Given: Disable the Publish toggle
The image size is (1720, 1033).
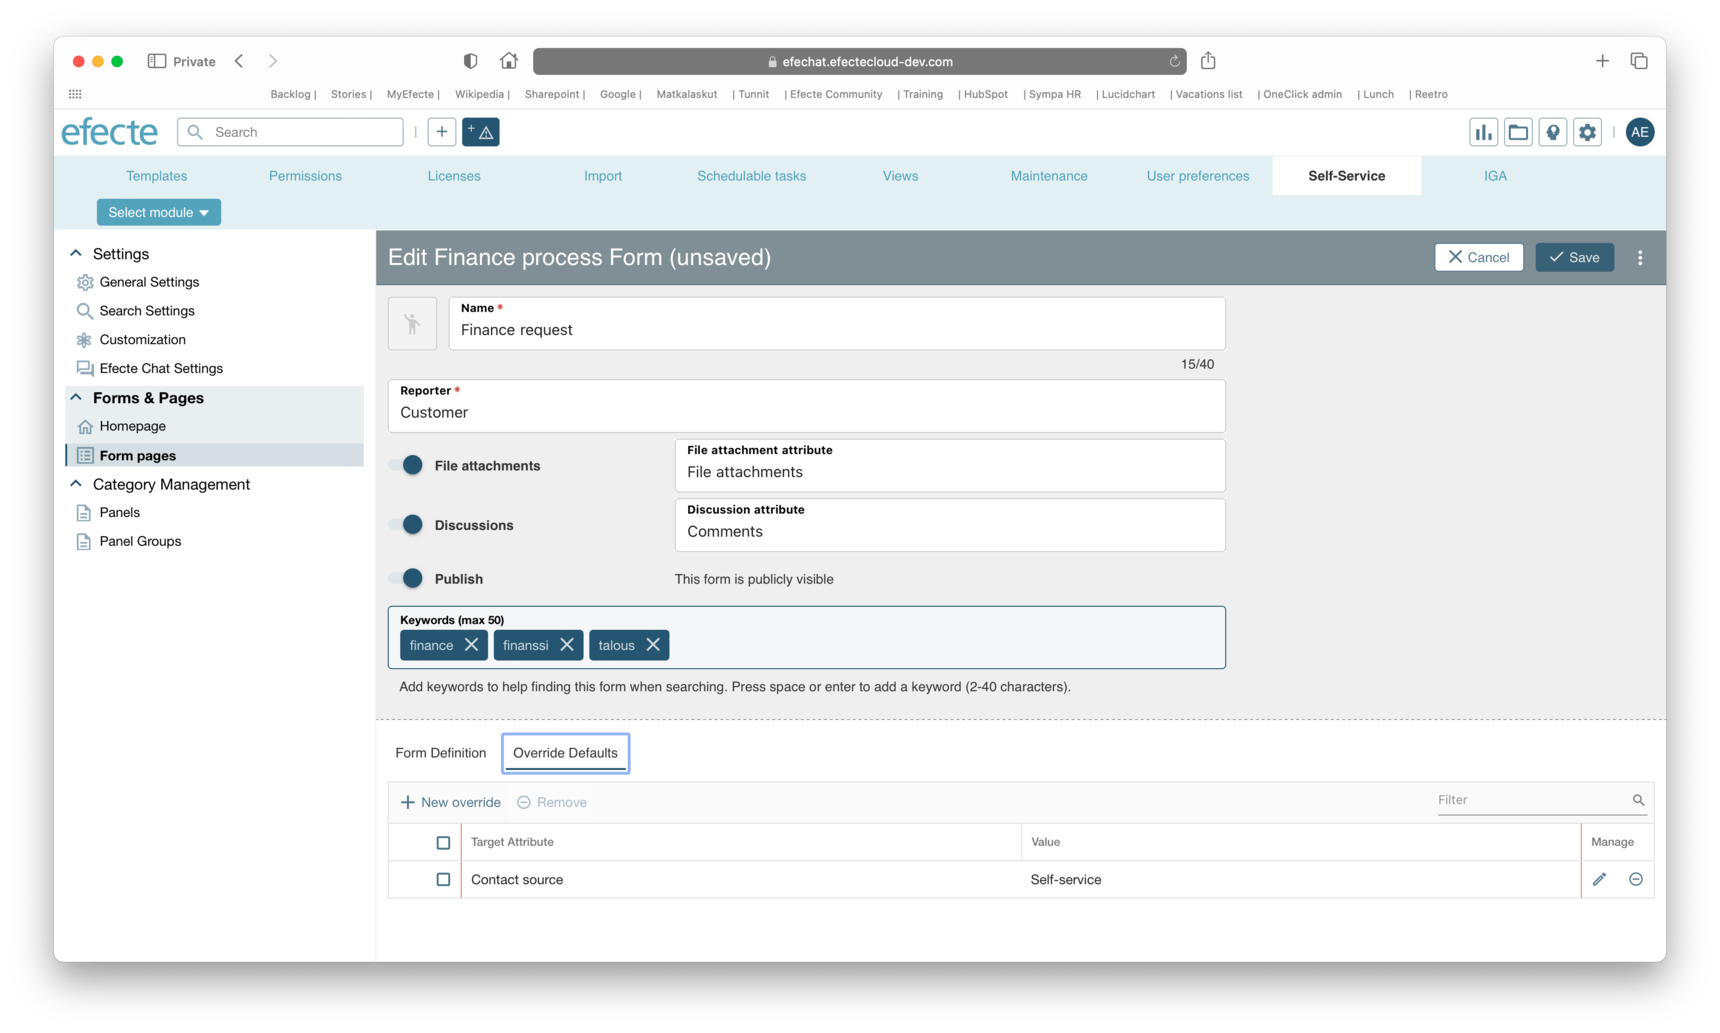Looking at the screenshot, I should 409,578.
